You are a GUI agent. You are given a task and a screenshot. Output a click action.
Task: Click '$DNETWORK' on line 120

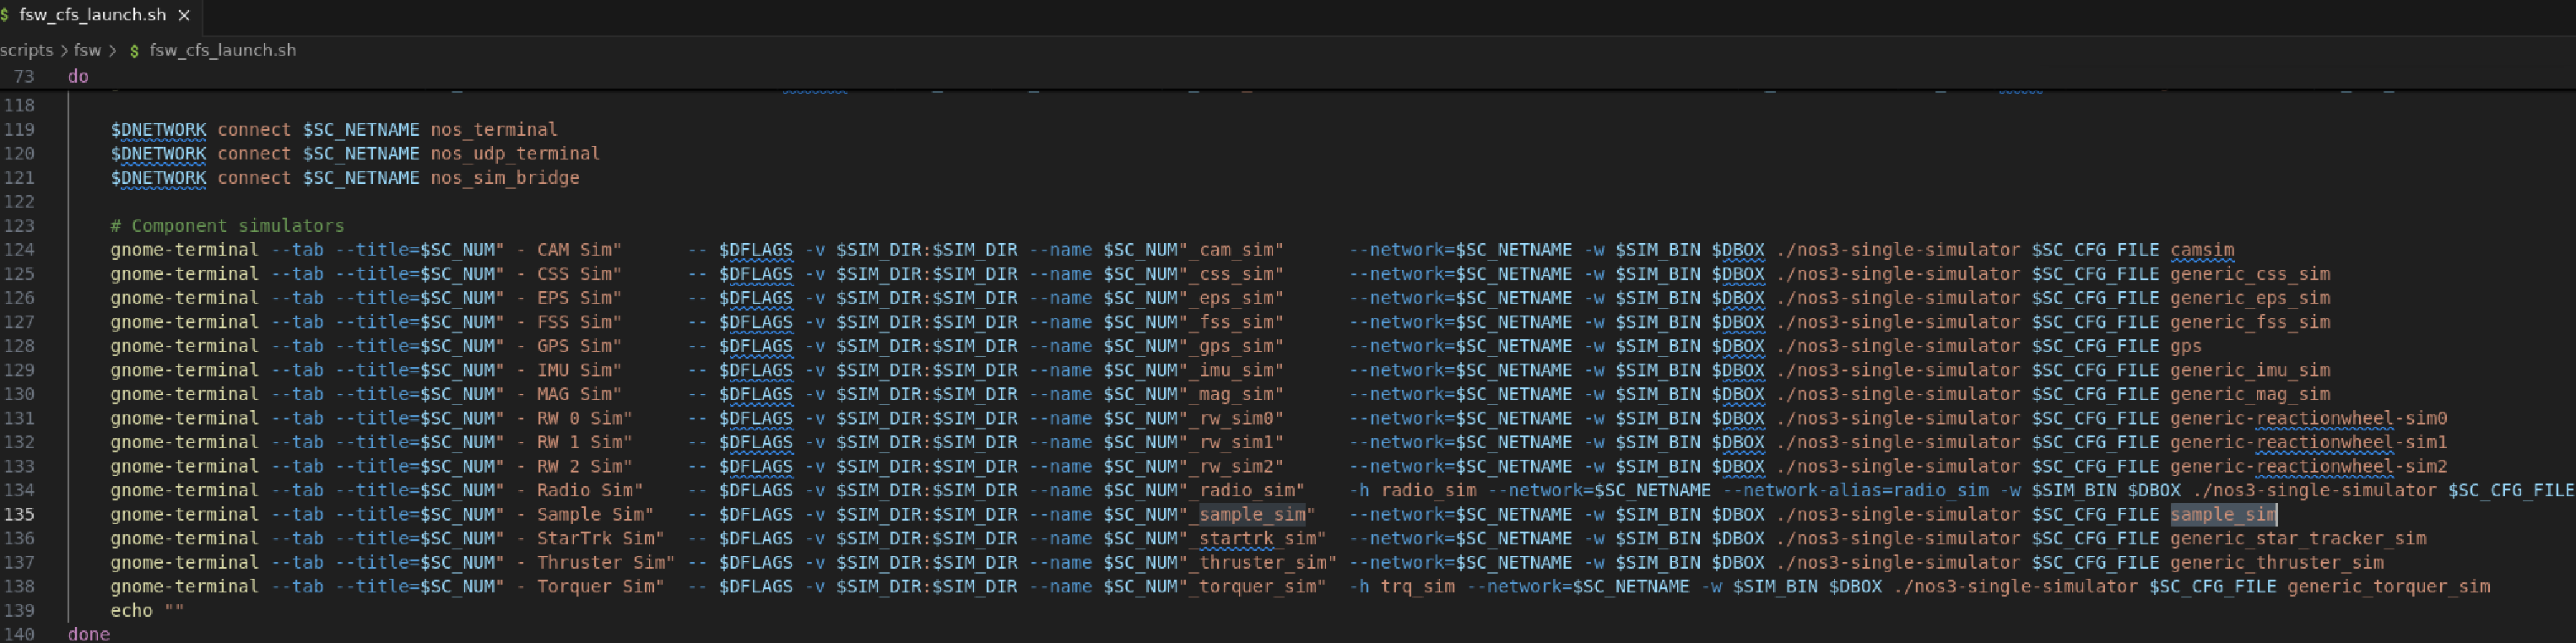(x=158, y=154)
